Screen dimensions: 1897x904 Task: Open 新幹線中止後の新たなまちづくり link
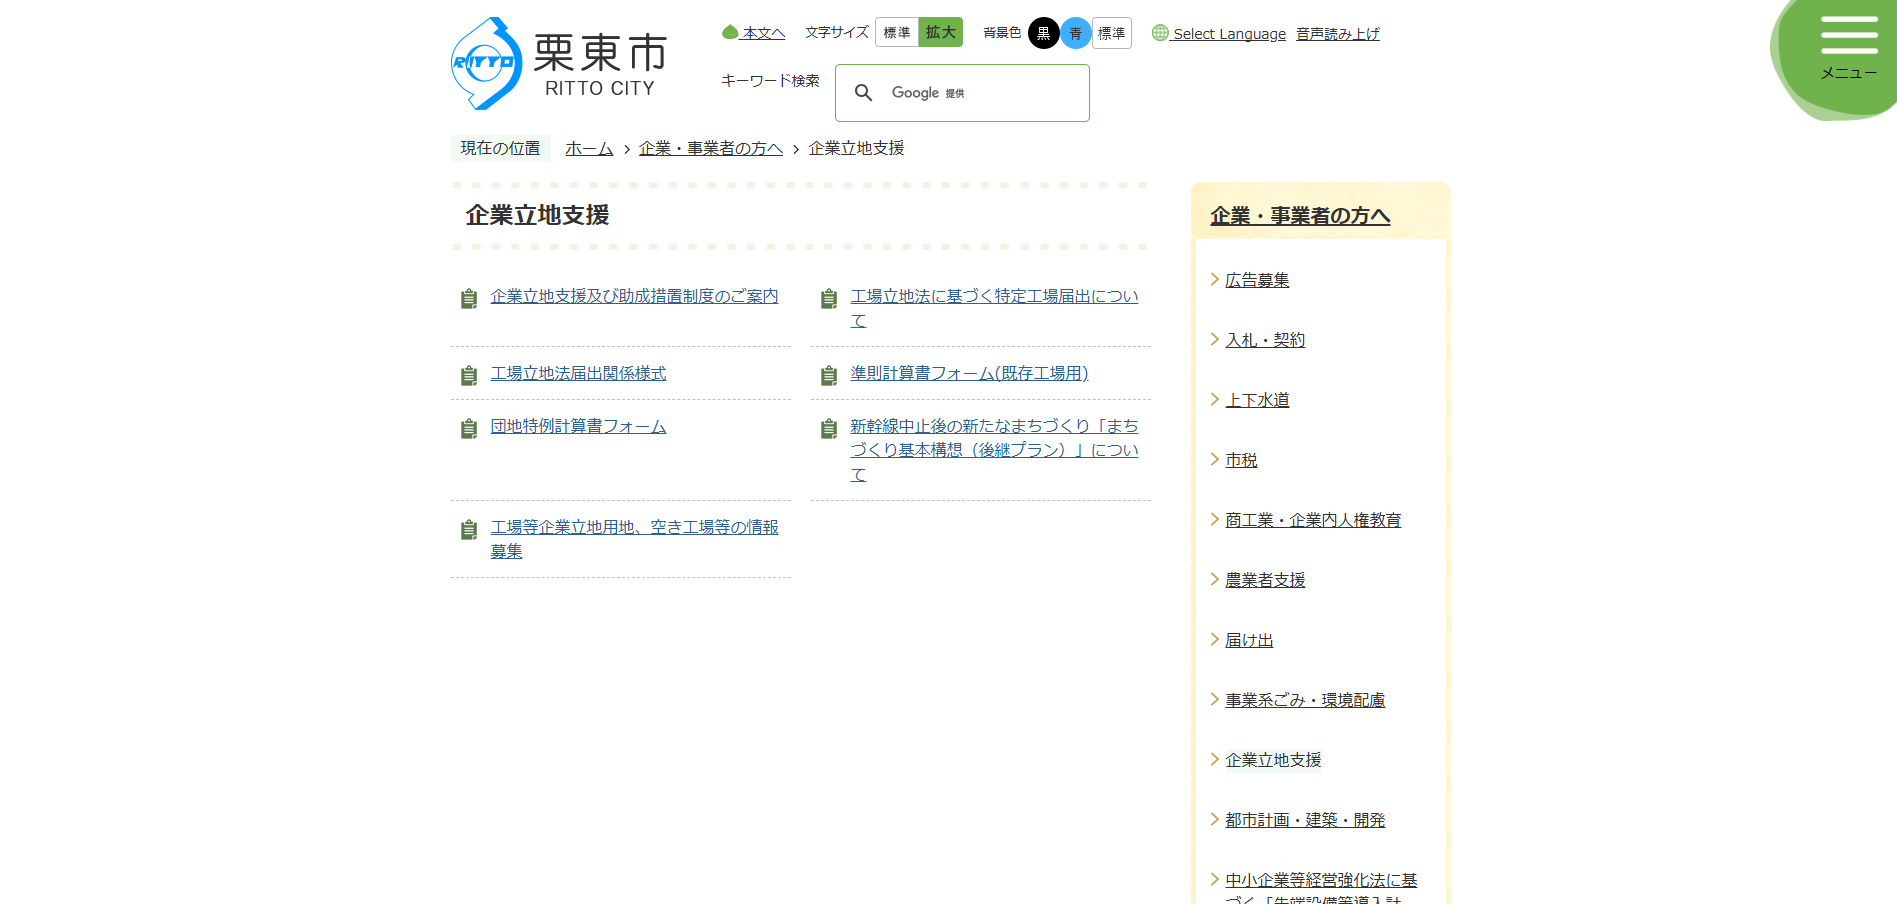(994, 450)
